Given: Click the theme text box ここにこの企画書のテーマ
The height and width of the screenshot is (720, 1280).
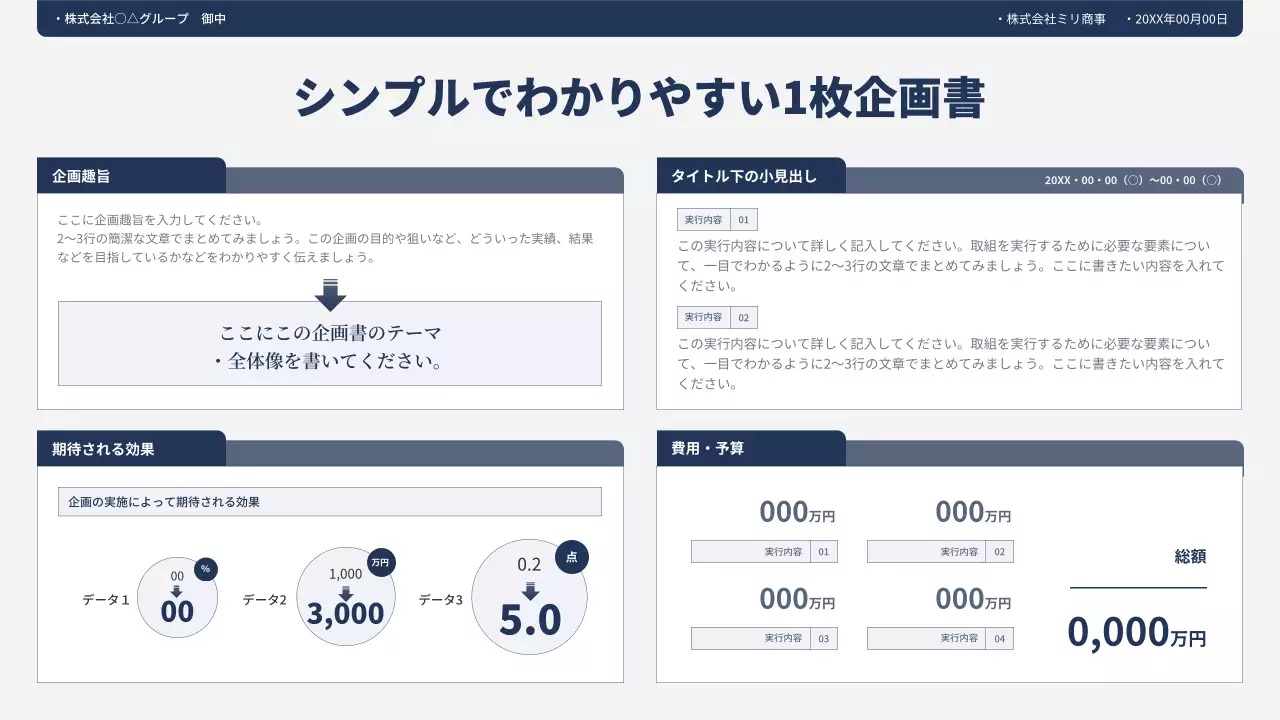Looking at the screenshot, I should click(330, 345).
